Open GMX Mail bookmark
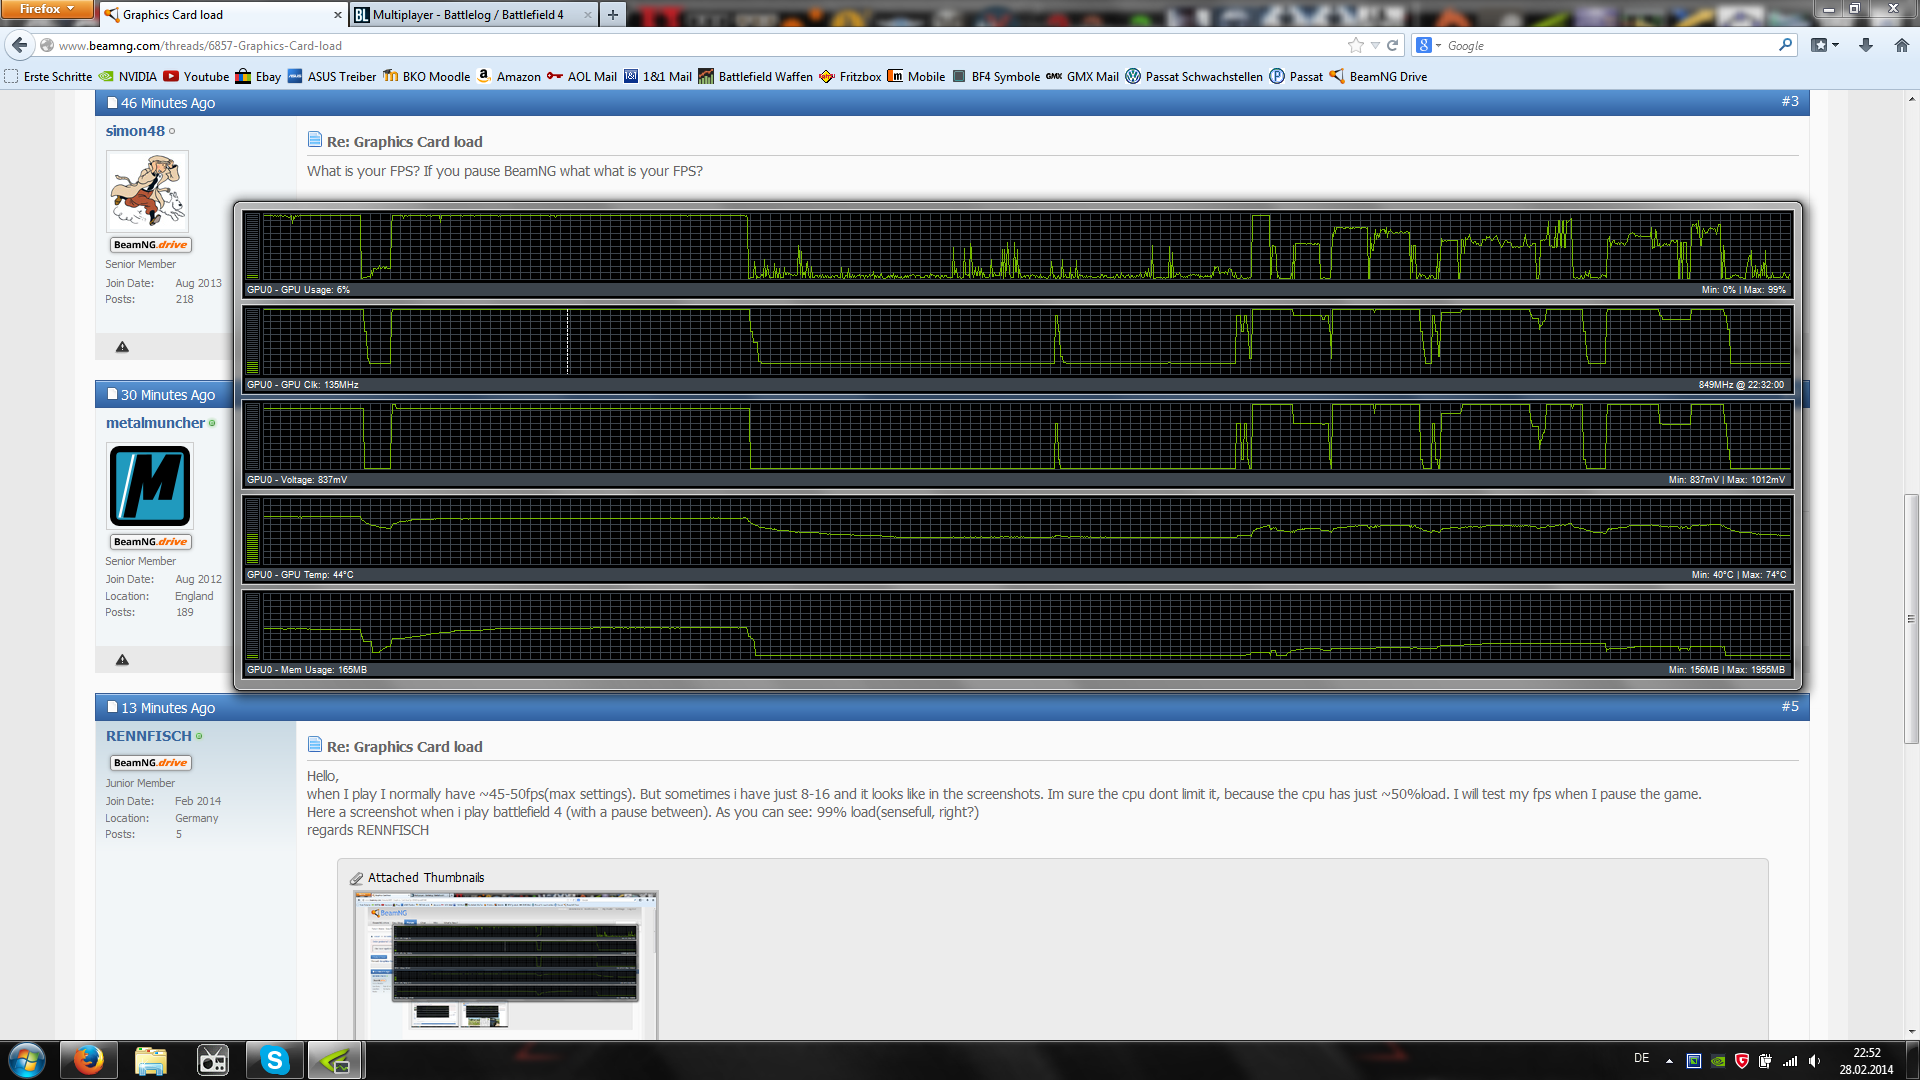Viewport: 1920px width, 1080px height. click(1082, 76)
